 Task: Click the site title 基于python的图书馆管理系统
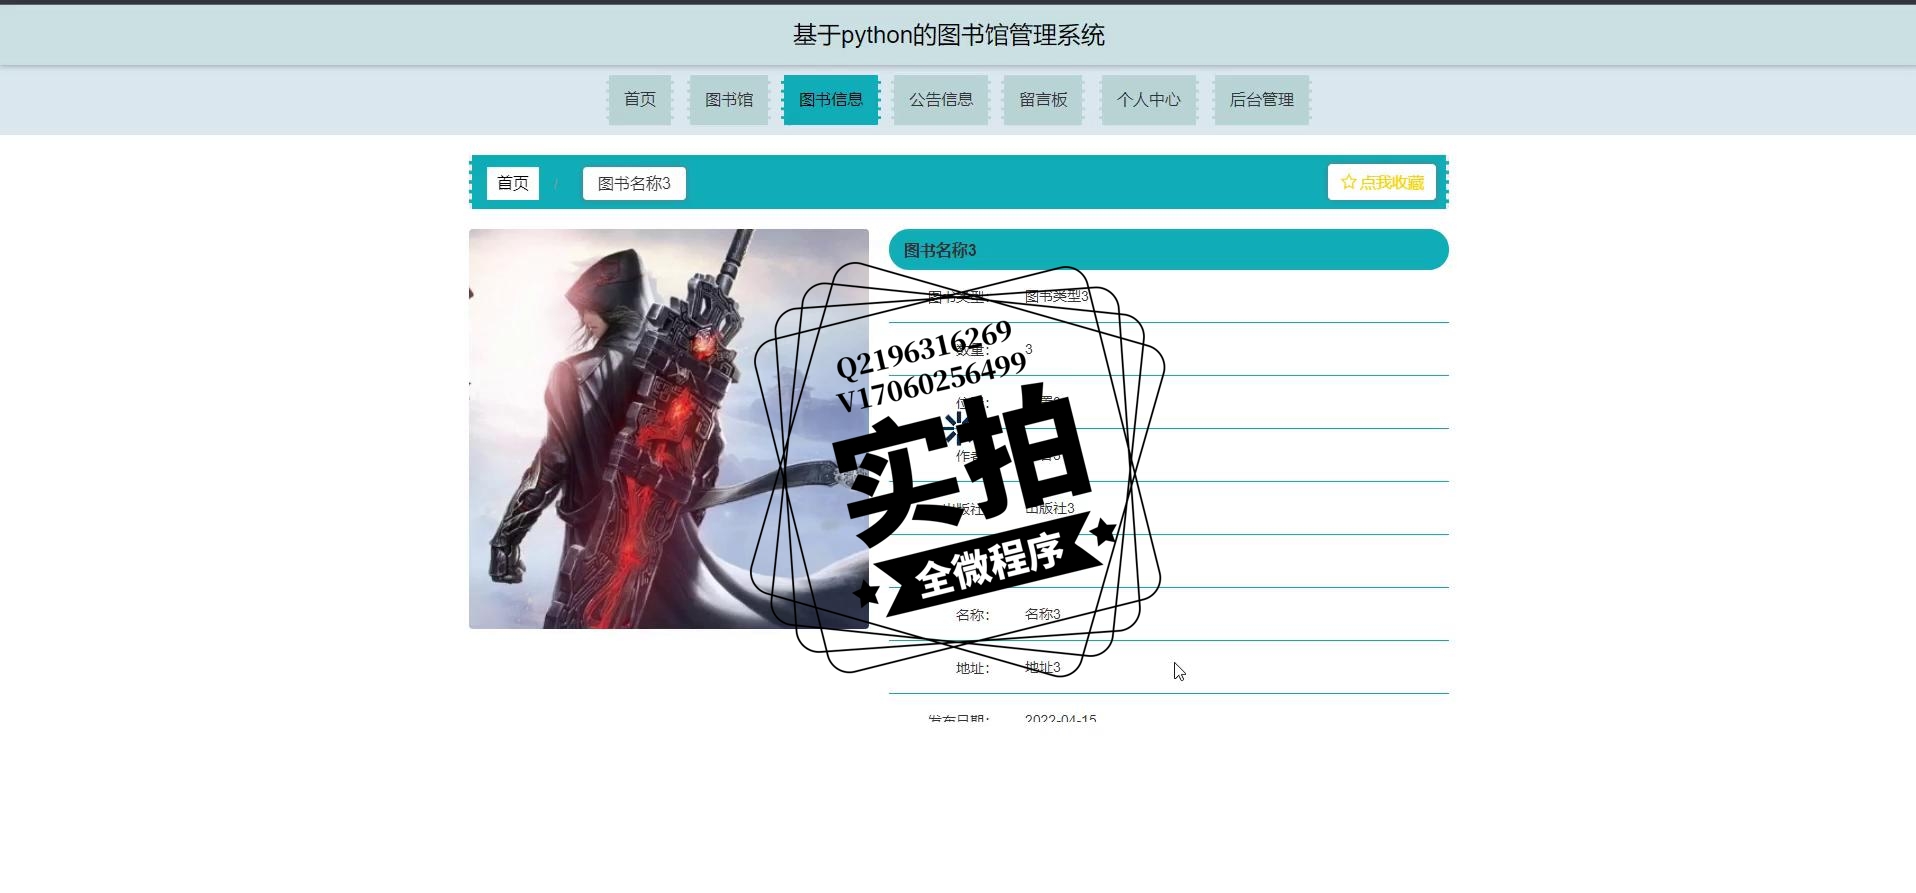(949, 35)
